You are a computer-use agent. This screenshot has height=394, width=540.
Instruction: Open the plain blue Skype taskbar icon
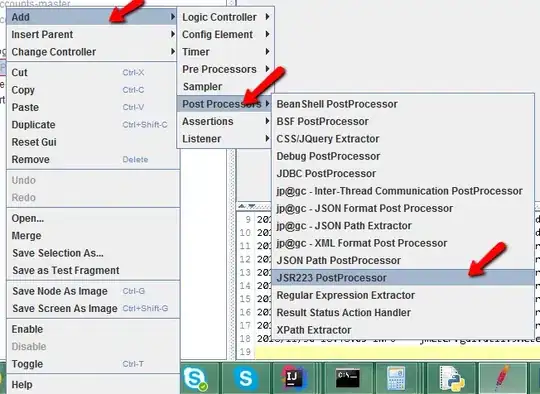tap(246, 378)
